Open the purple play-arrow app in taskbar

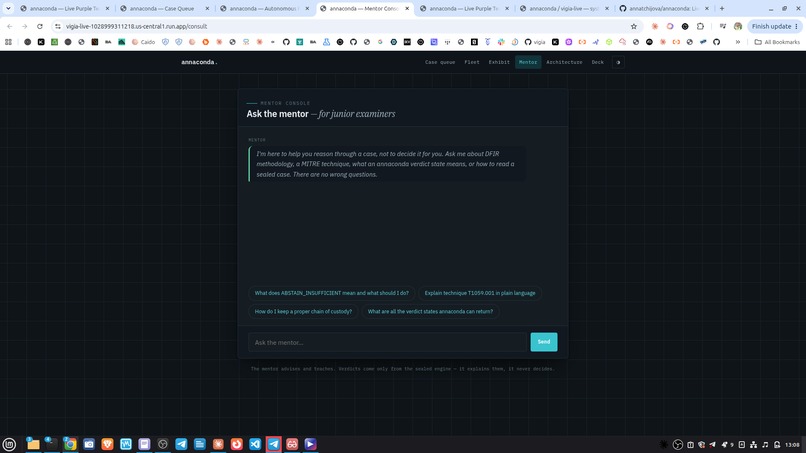[310, 444]
